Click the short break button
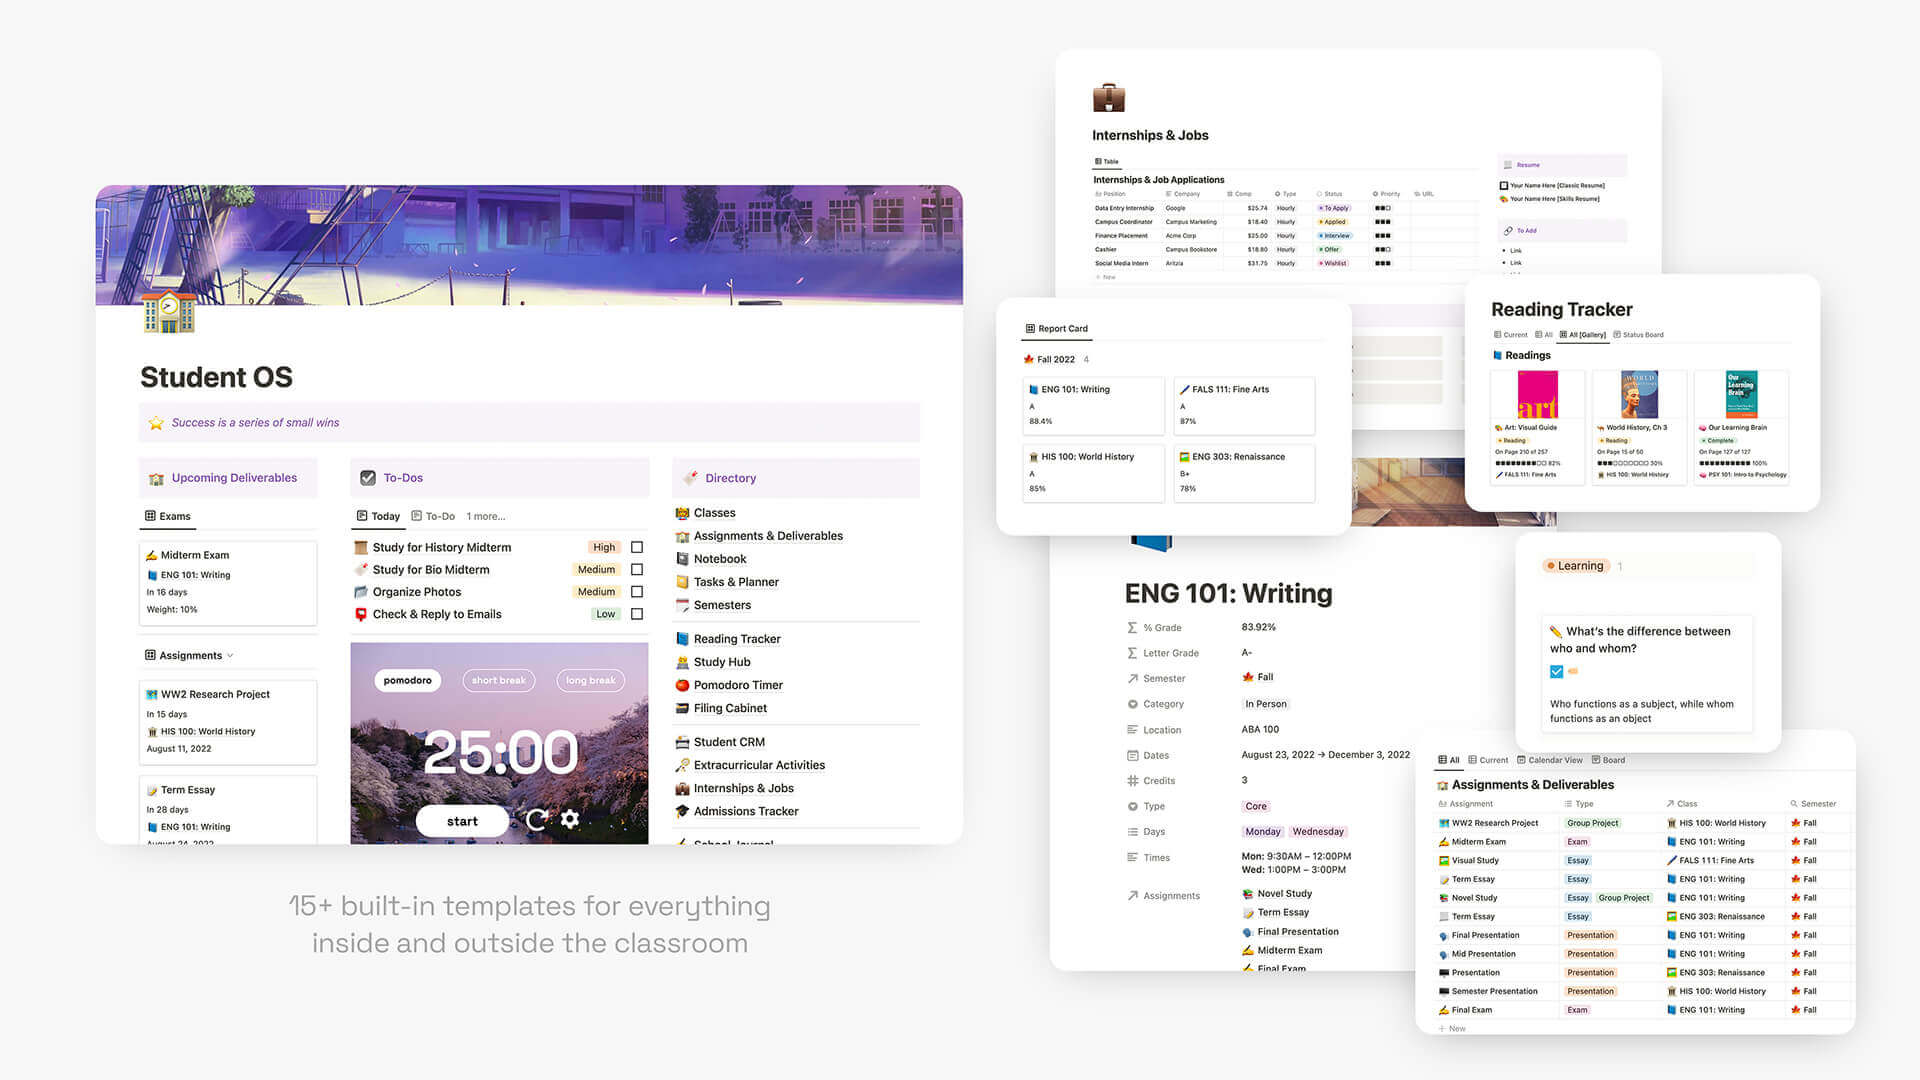 coord(500,679)
